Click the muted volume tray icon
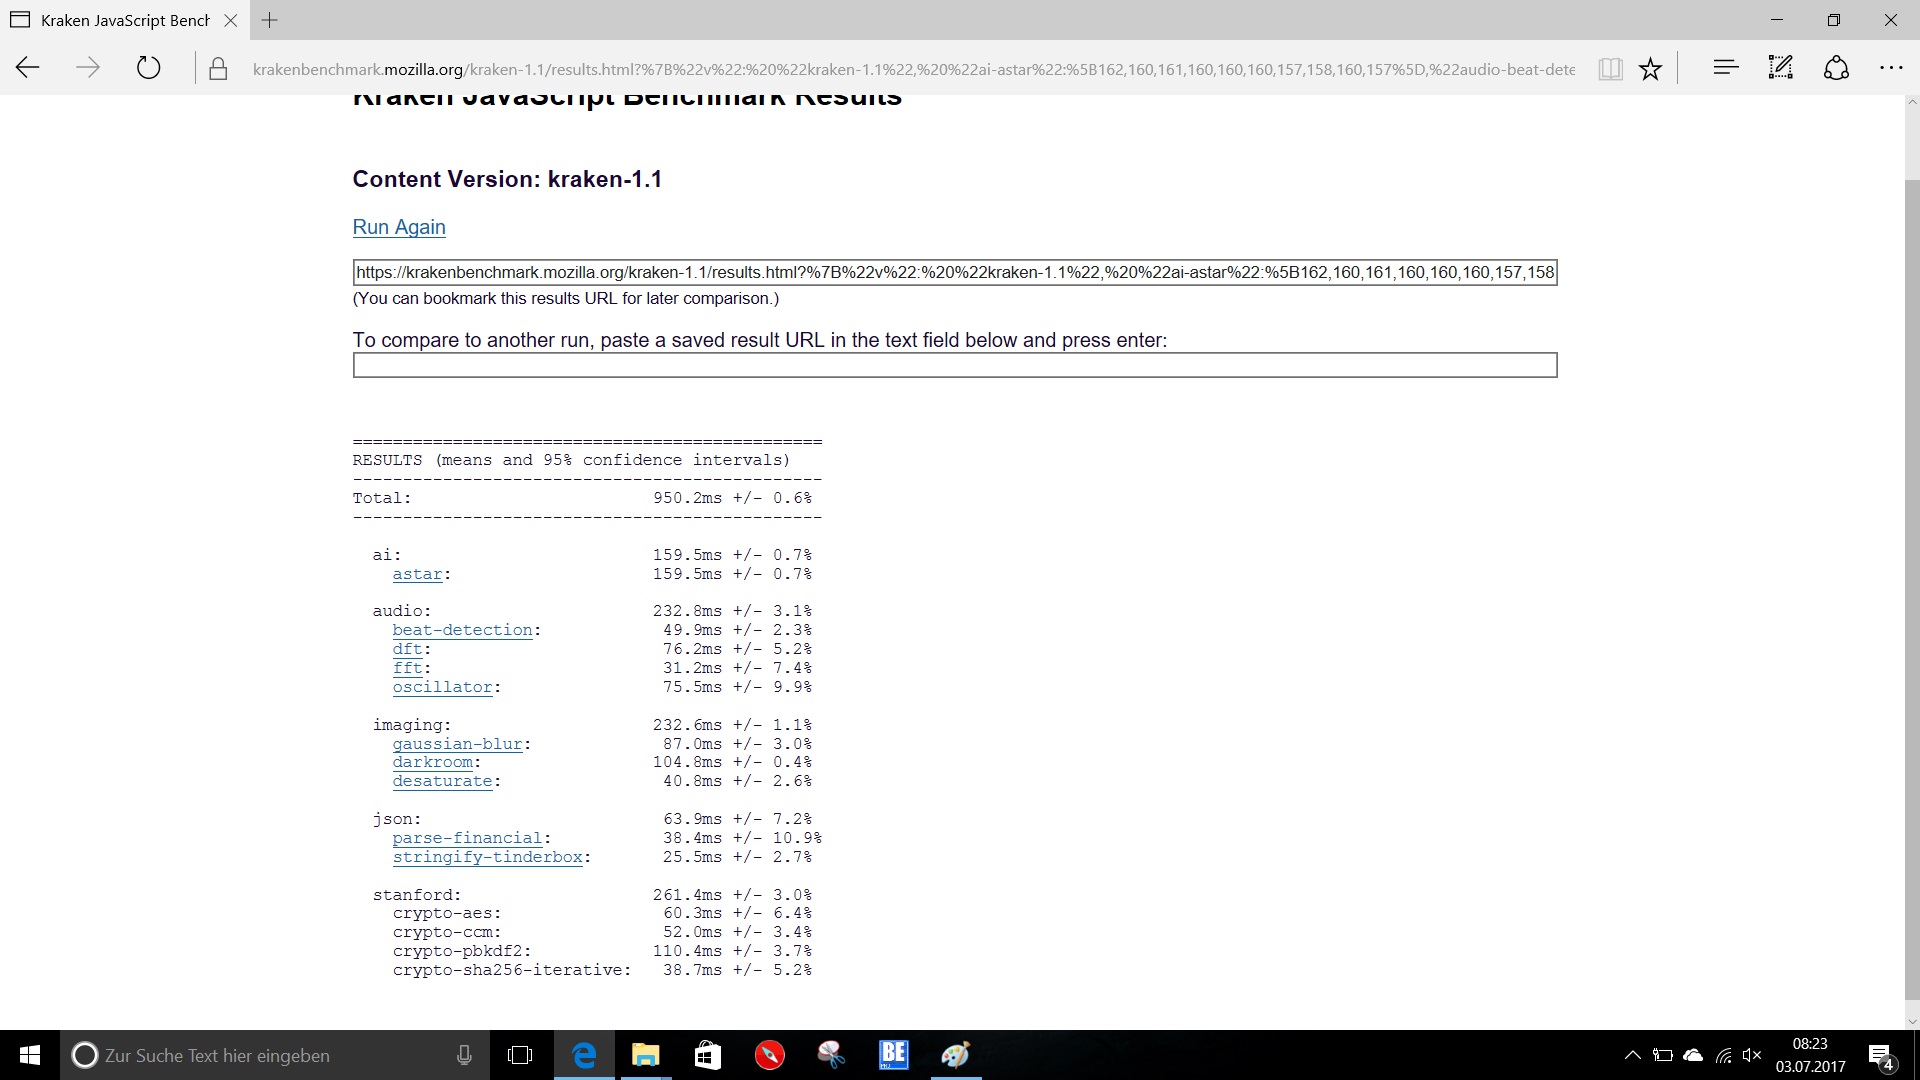Viewport: 1920px width, 1080px height. click(x=1751, y=1055)
